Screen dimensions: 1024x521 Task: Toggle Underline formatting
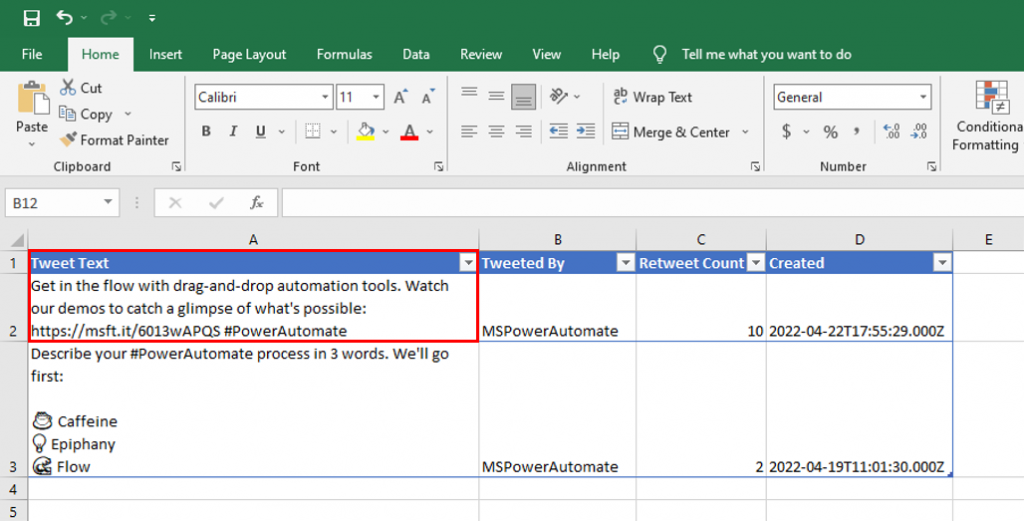tap(261, 131)
